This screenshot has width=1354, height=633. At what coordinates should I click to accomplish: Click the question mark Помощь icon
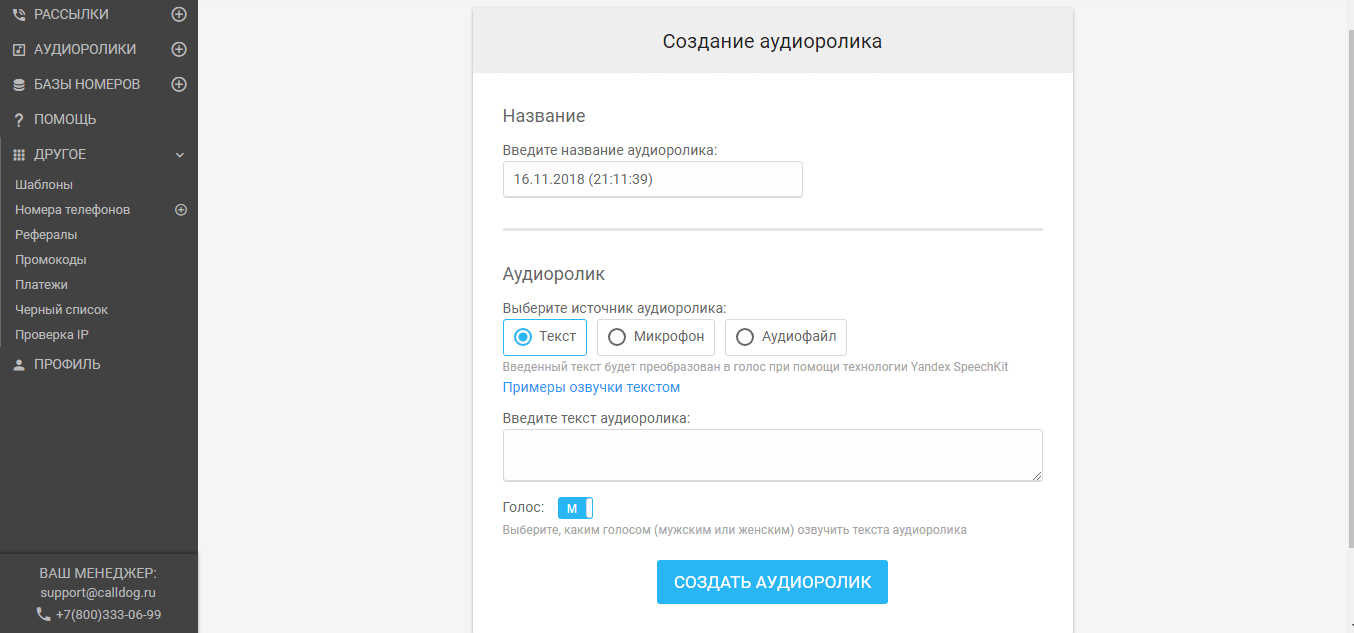coord(18,120)
